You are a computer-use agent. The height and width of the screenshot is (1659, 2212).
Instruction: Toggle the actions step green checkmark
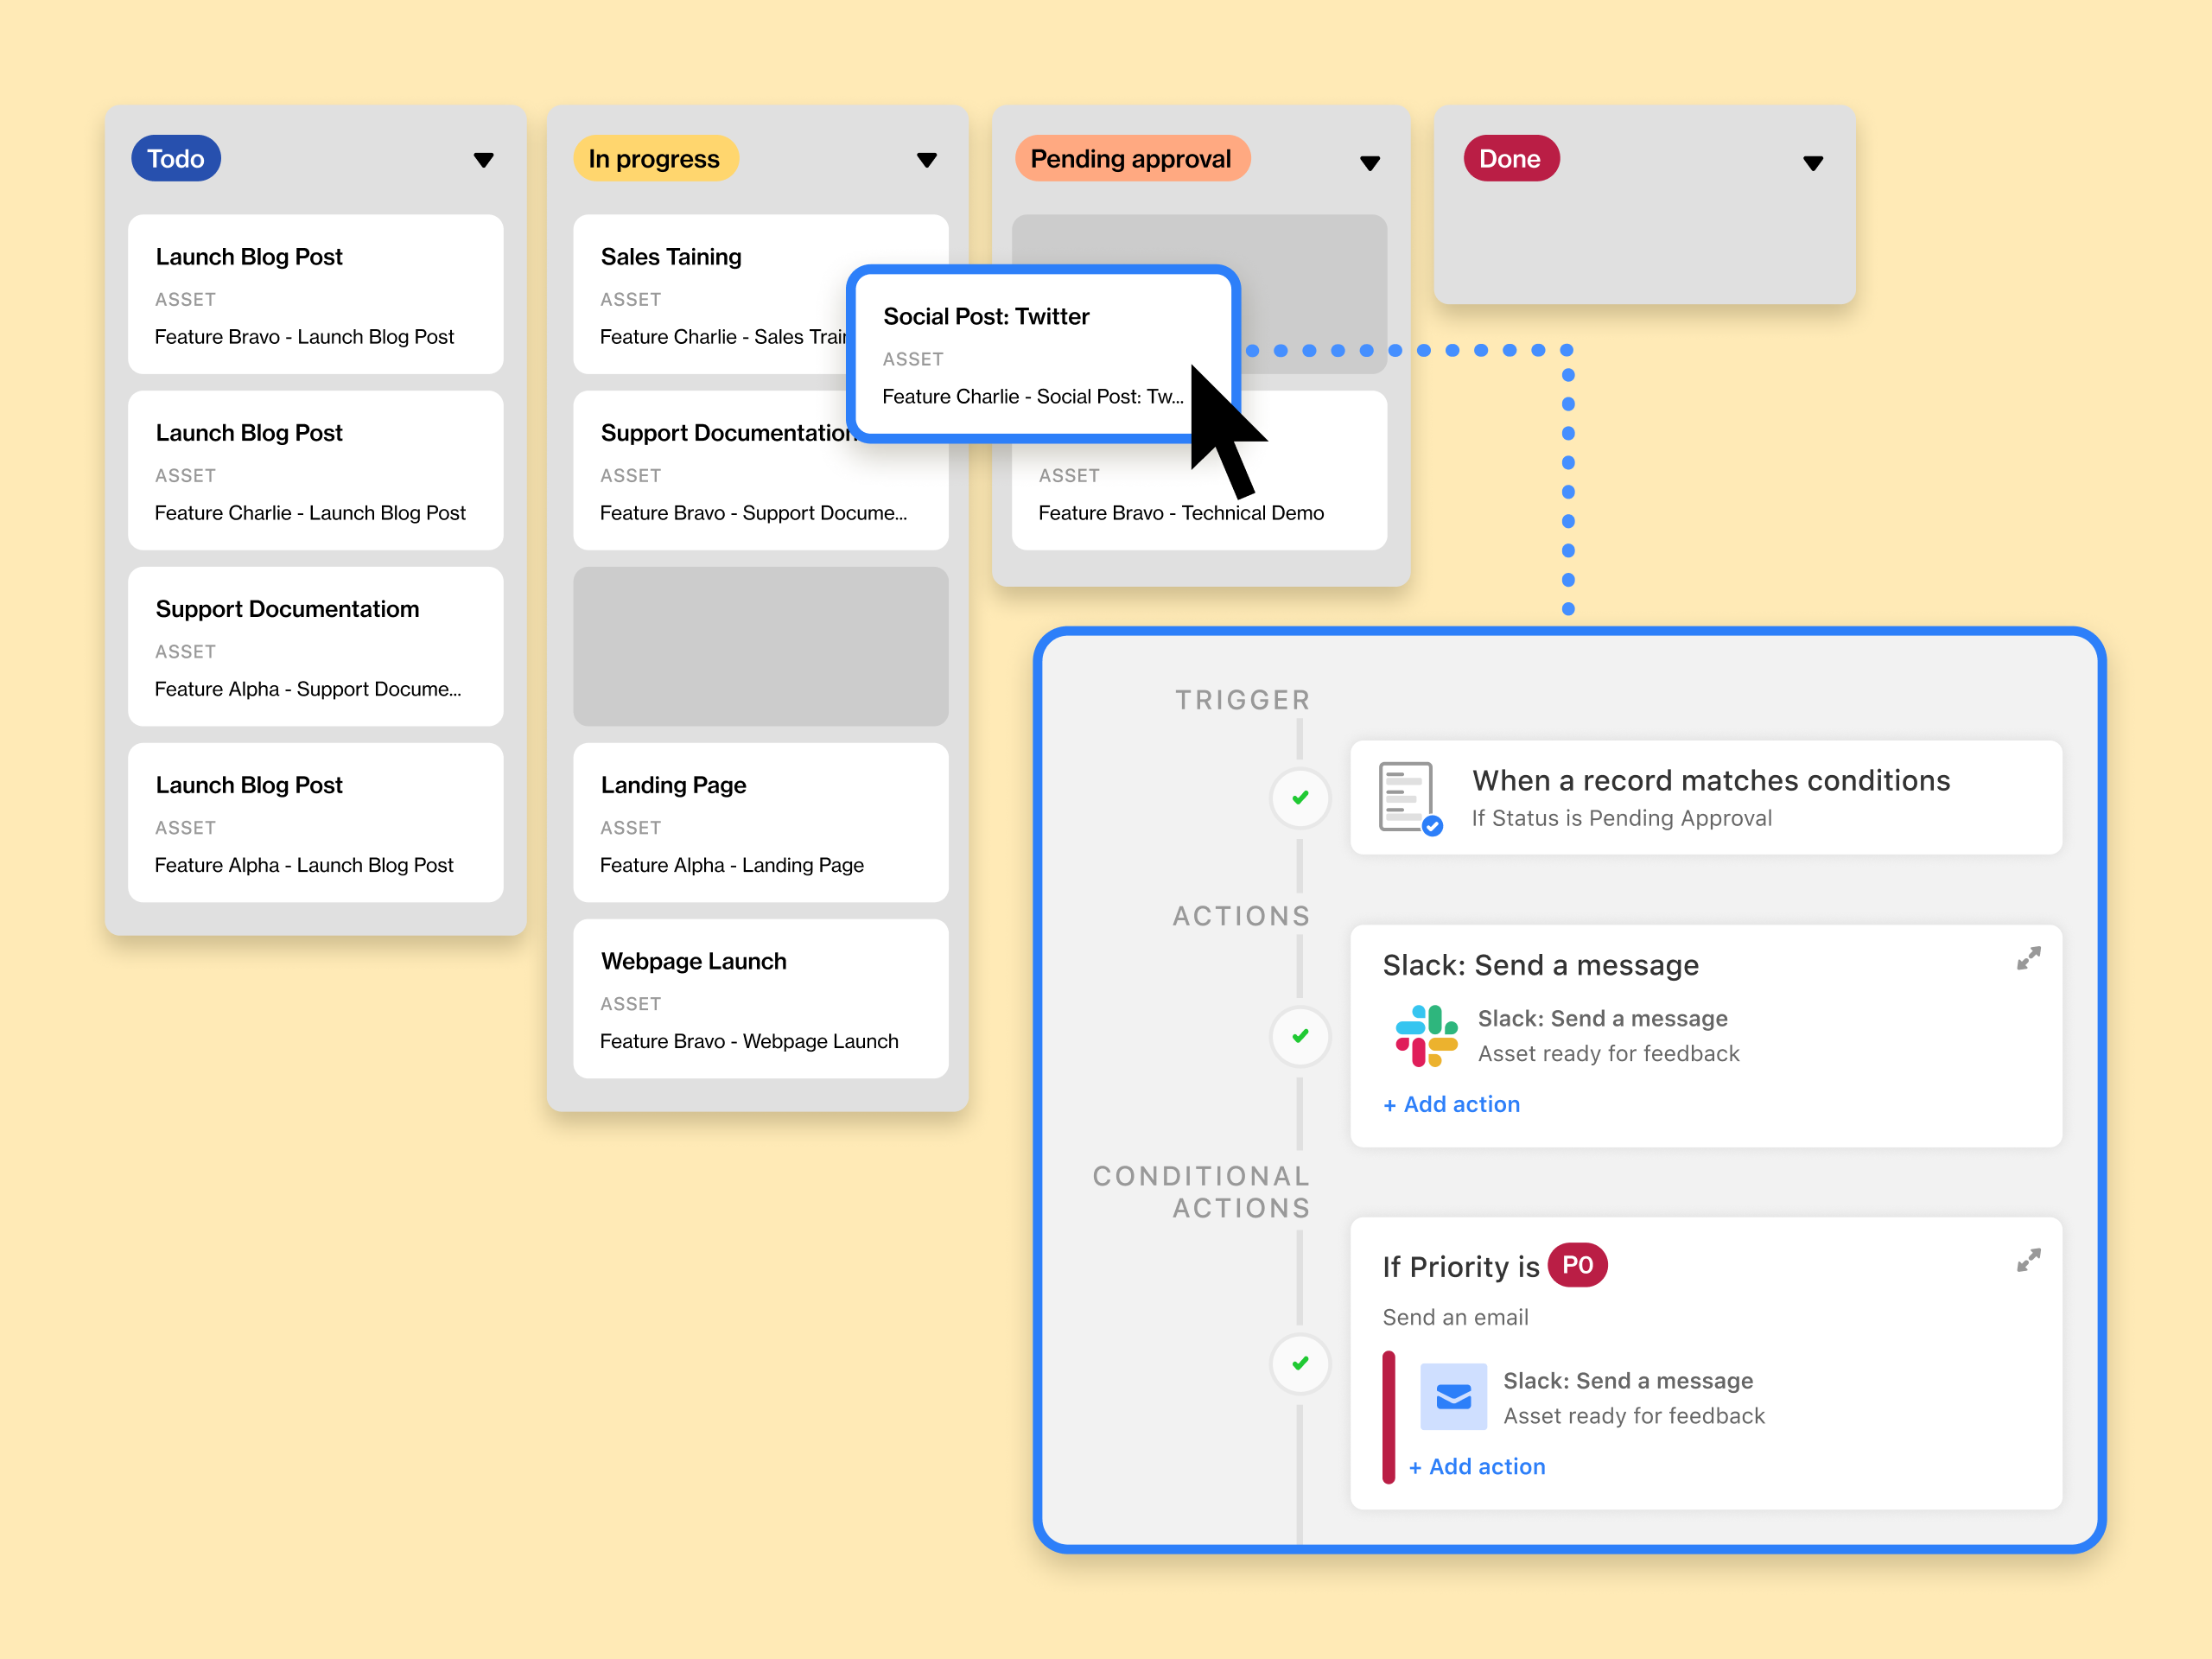pos(1300,1036)
